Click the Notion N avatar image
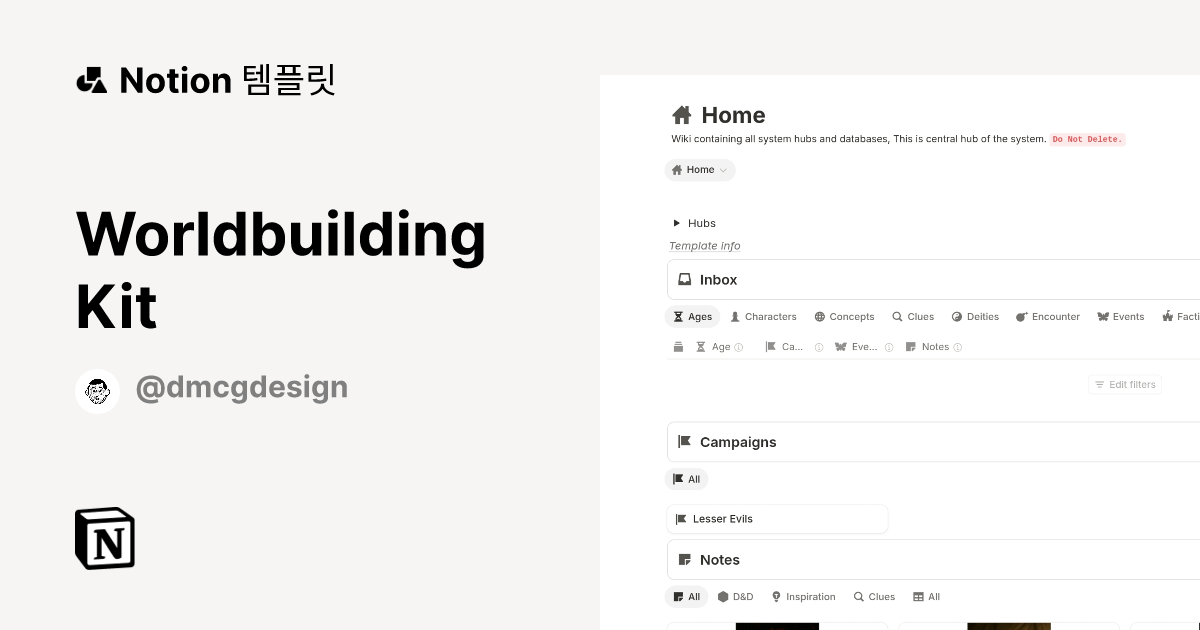 104,538
